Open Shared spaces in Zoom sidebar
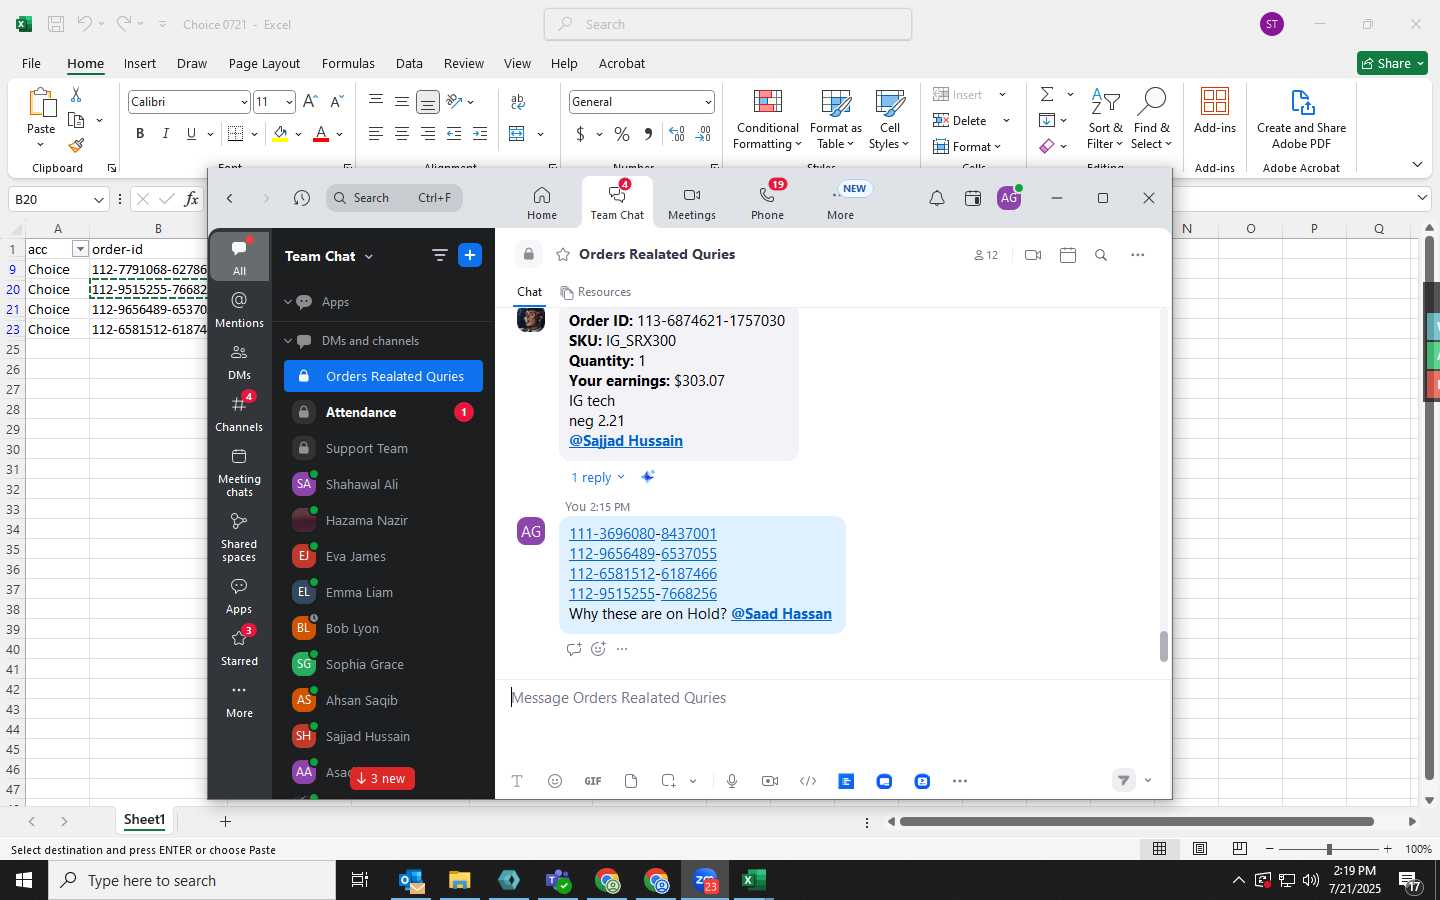Image resolution: width=1440 pixels, height=900 pixels. pos(239,537)
